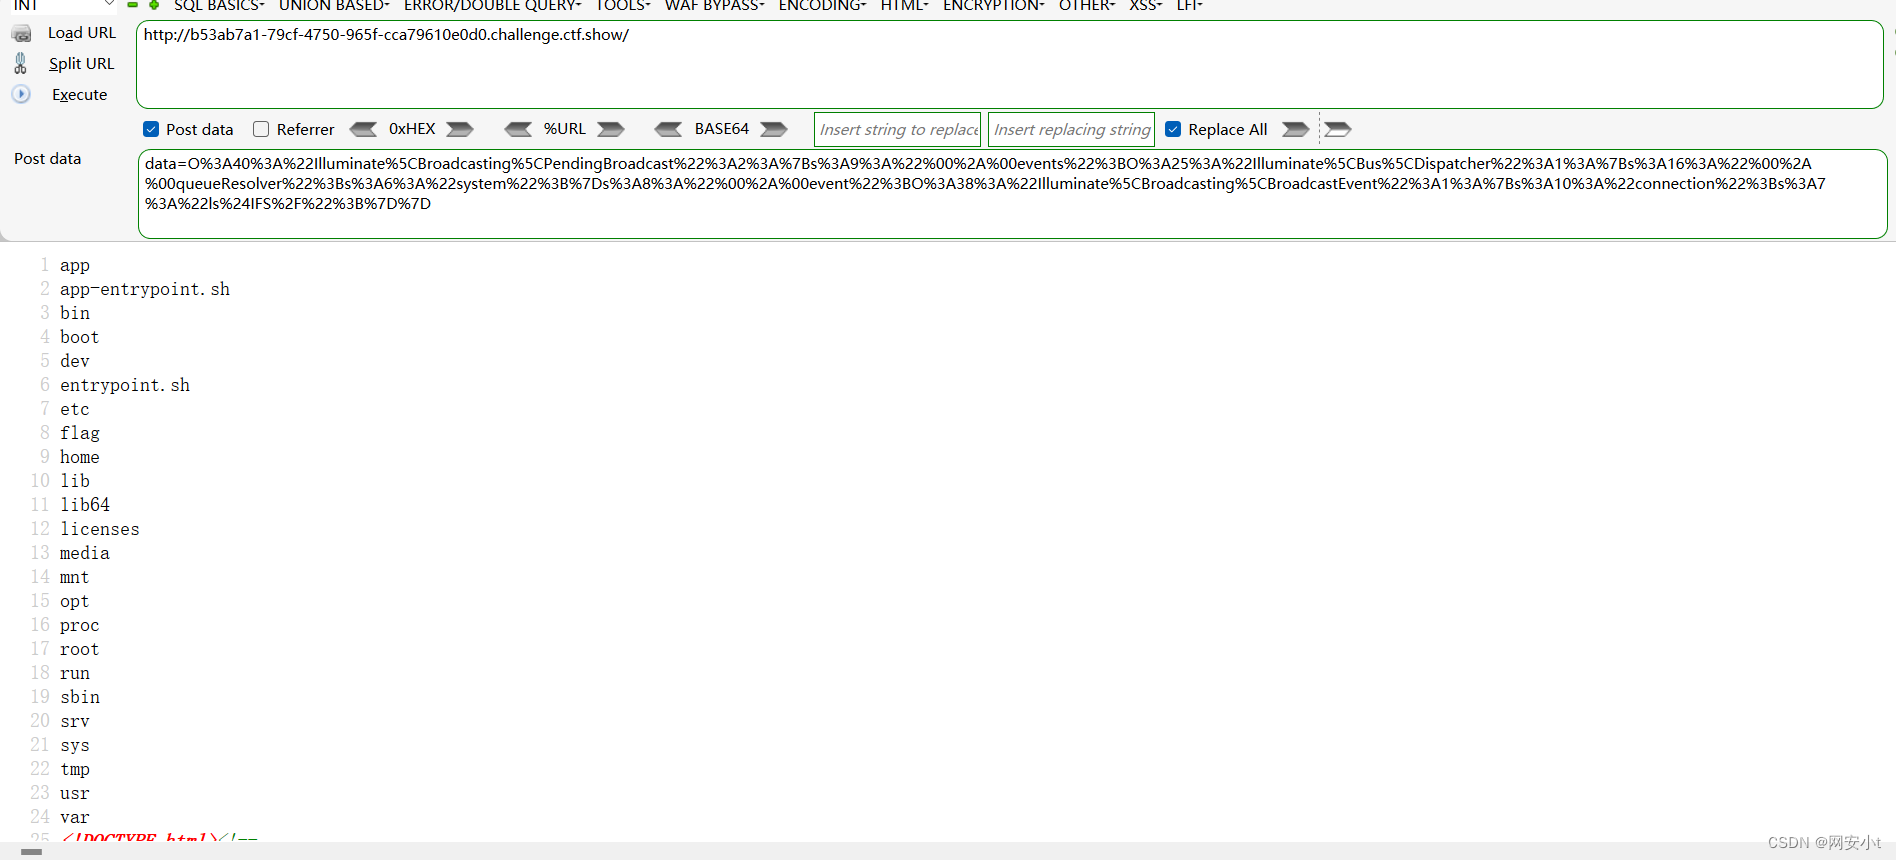
Task: Expand the WAF BYPASS menu
Action: [714, 6]
